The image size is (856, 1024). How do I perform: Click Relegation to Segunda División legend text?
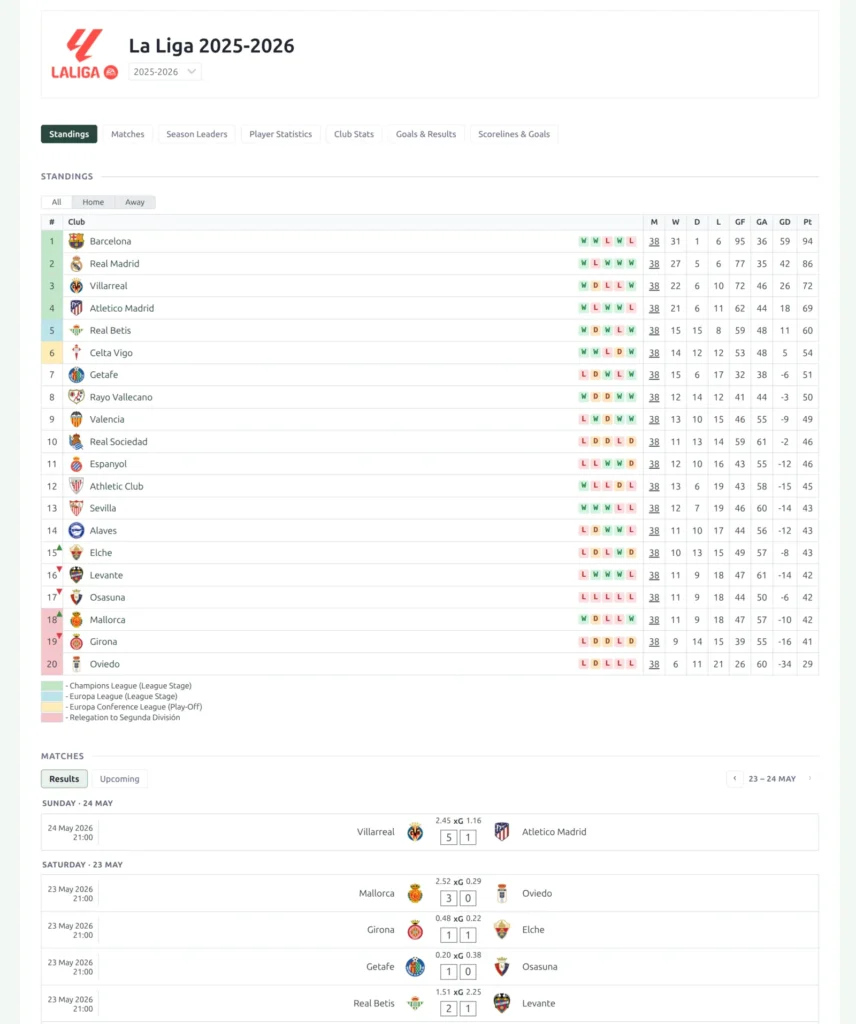coord(125,717)
